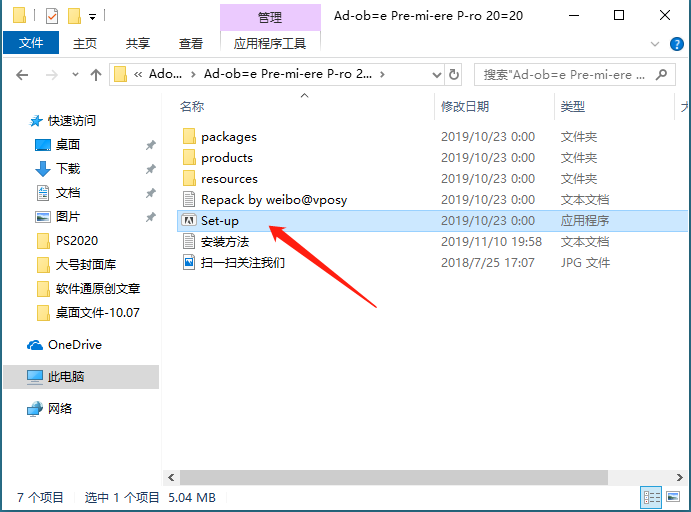Select the 管理 contextual tab header
691x512 pixels.
point(270,17)
